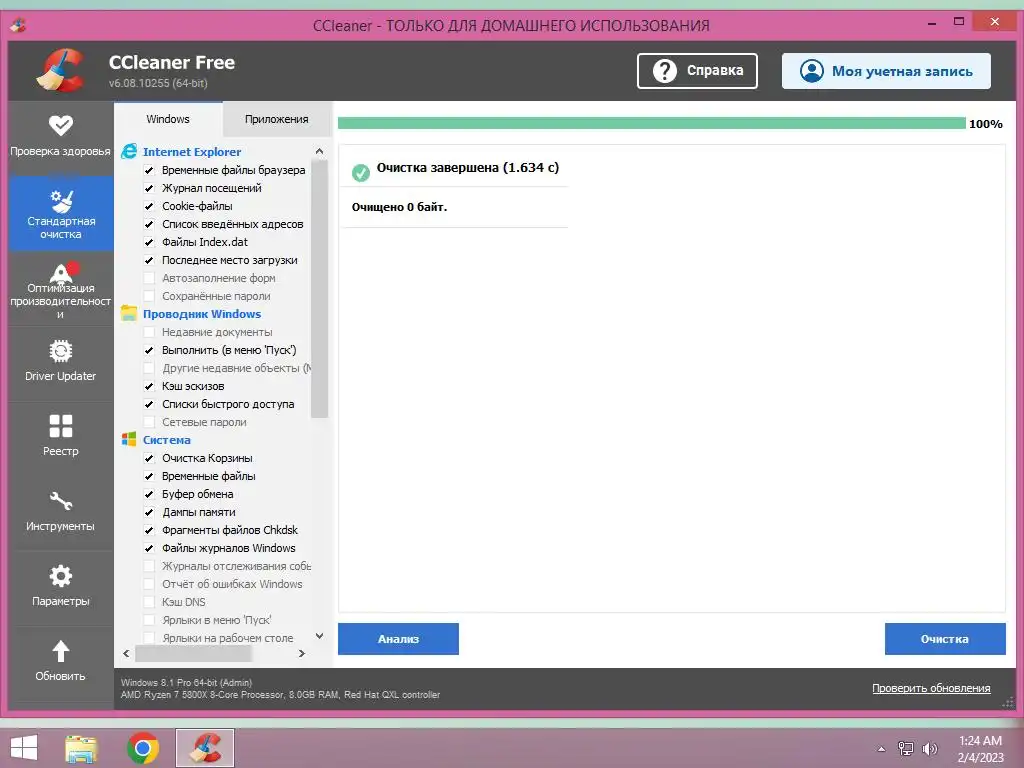Open the network tray icon

(906, 749)
